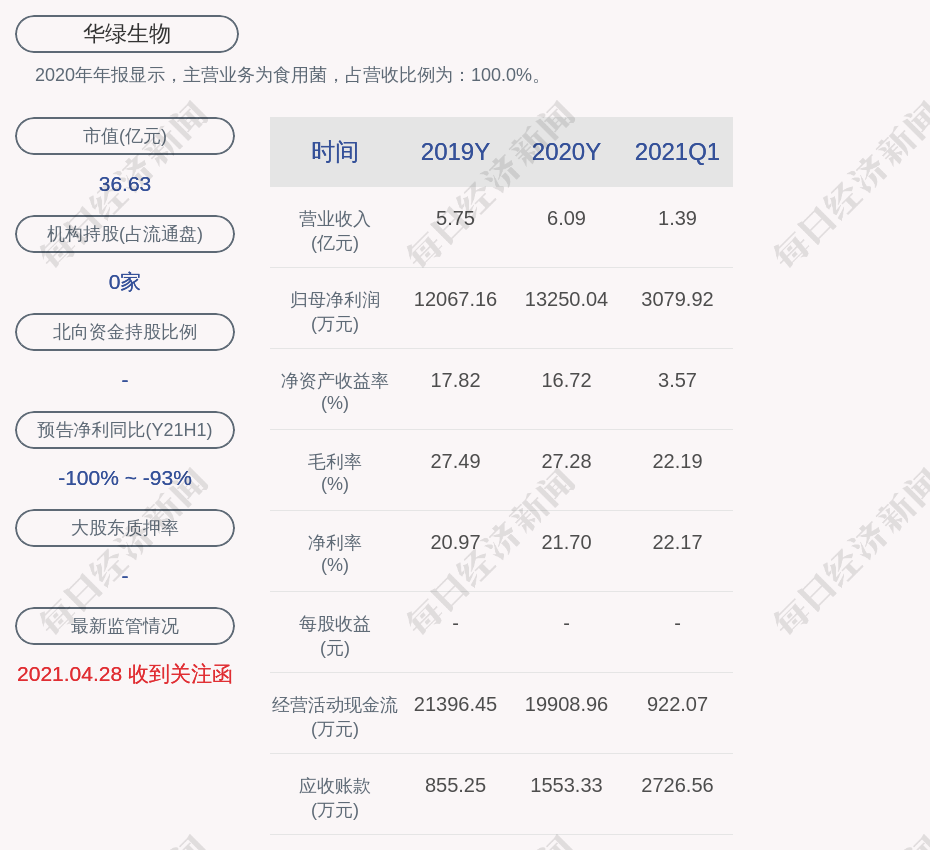
Task: Click net profit value 13250.04
Action: (x=566, y=299)
